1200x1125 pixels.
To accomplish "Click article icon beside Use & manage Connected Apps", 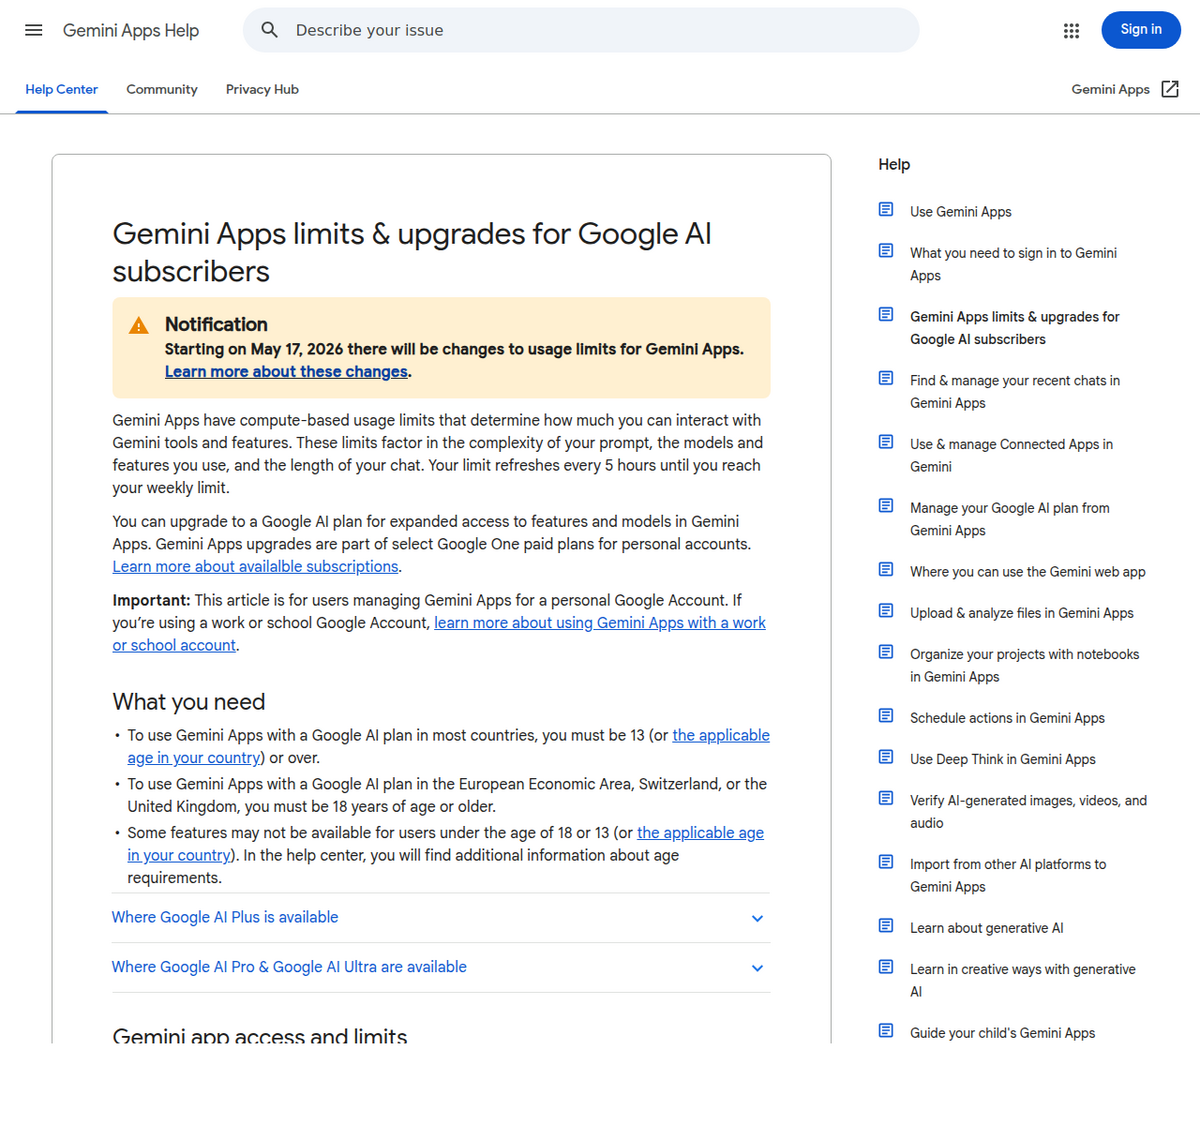I will coord(886,442).
